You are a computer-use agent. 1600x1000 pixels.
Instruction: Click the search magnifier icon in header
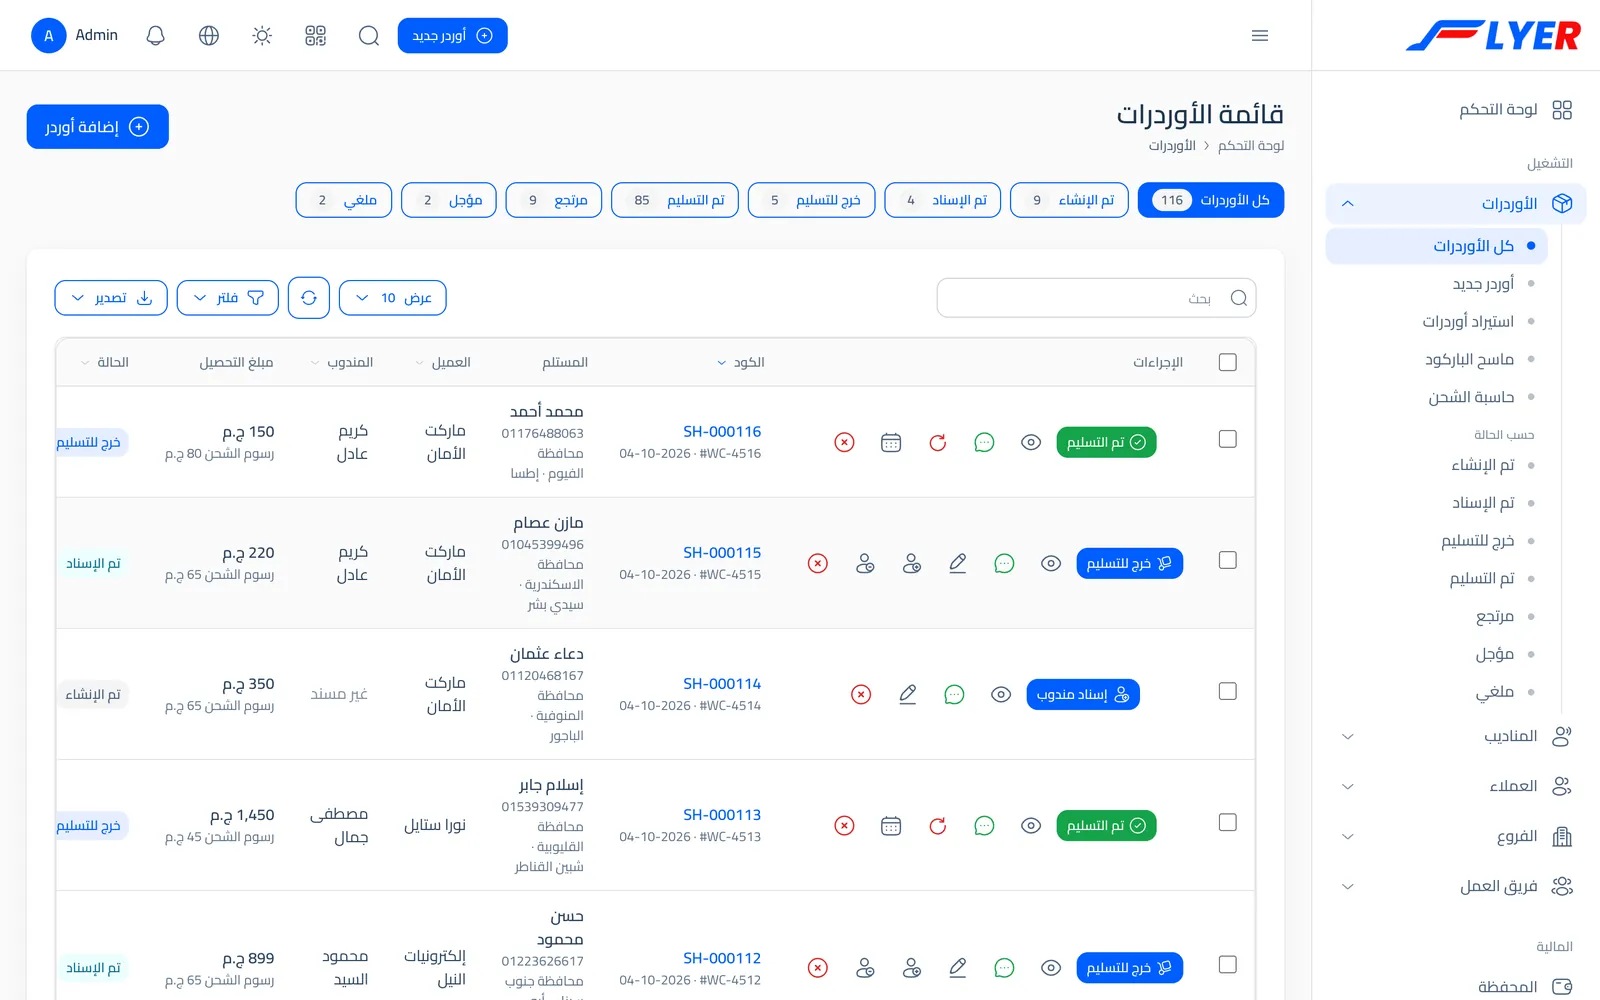(369, 36)
